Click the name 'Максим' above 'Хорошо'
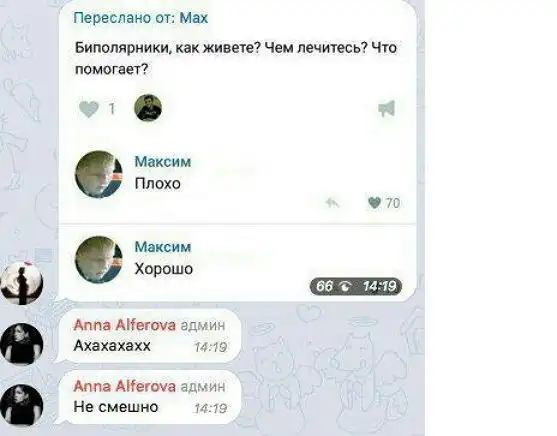 click(163, 247)
